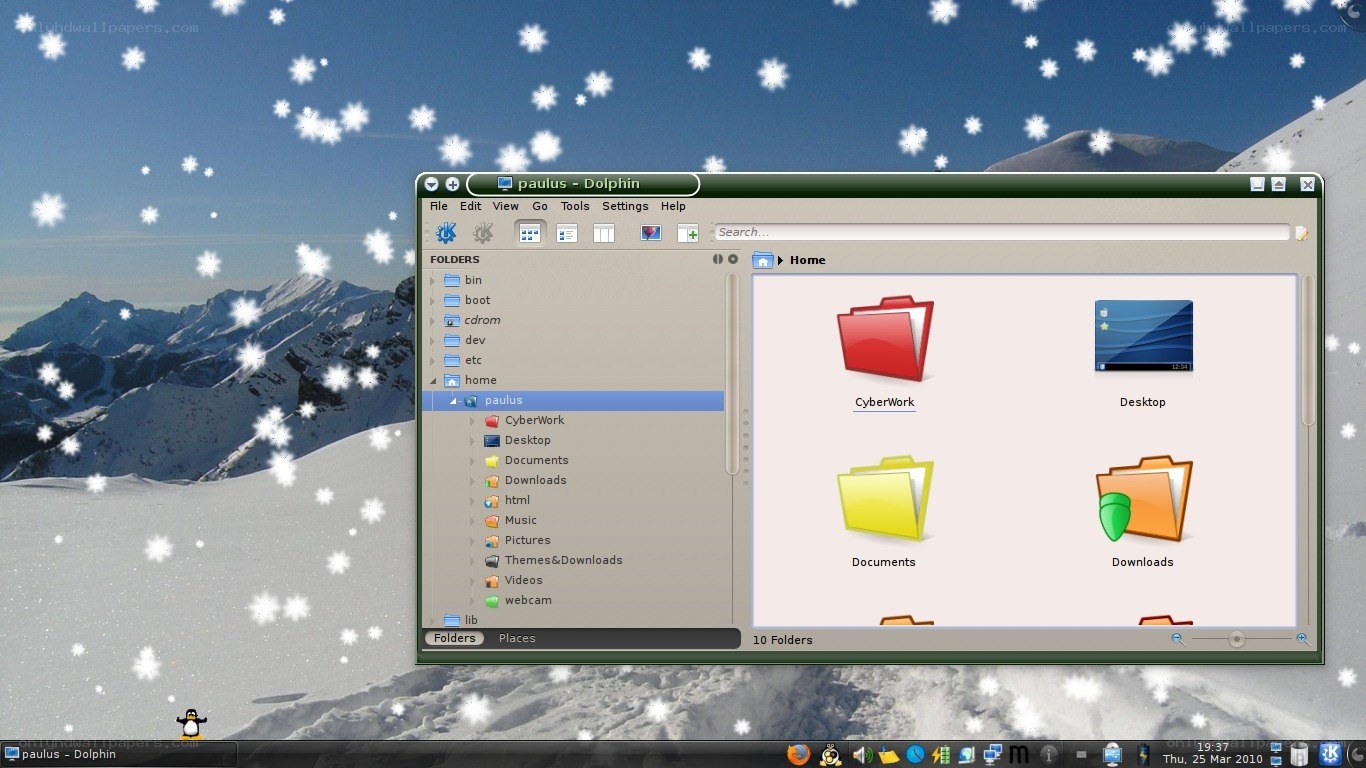Viewport: 1366px width, 768px height.
Task: Open the KDE kickoff menu icon
Action: [1331, 754]
